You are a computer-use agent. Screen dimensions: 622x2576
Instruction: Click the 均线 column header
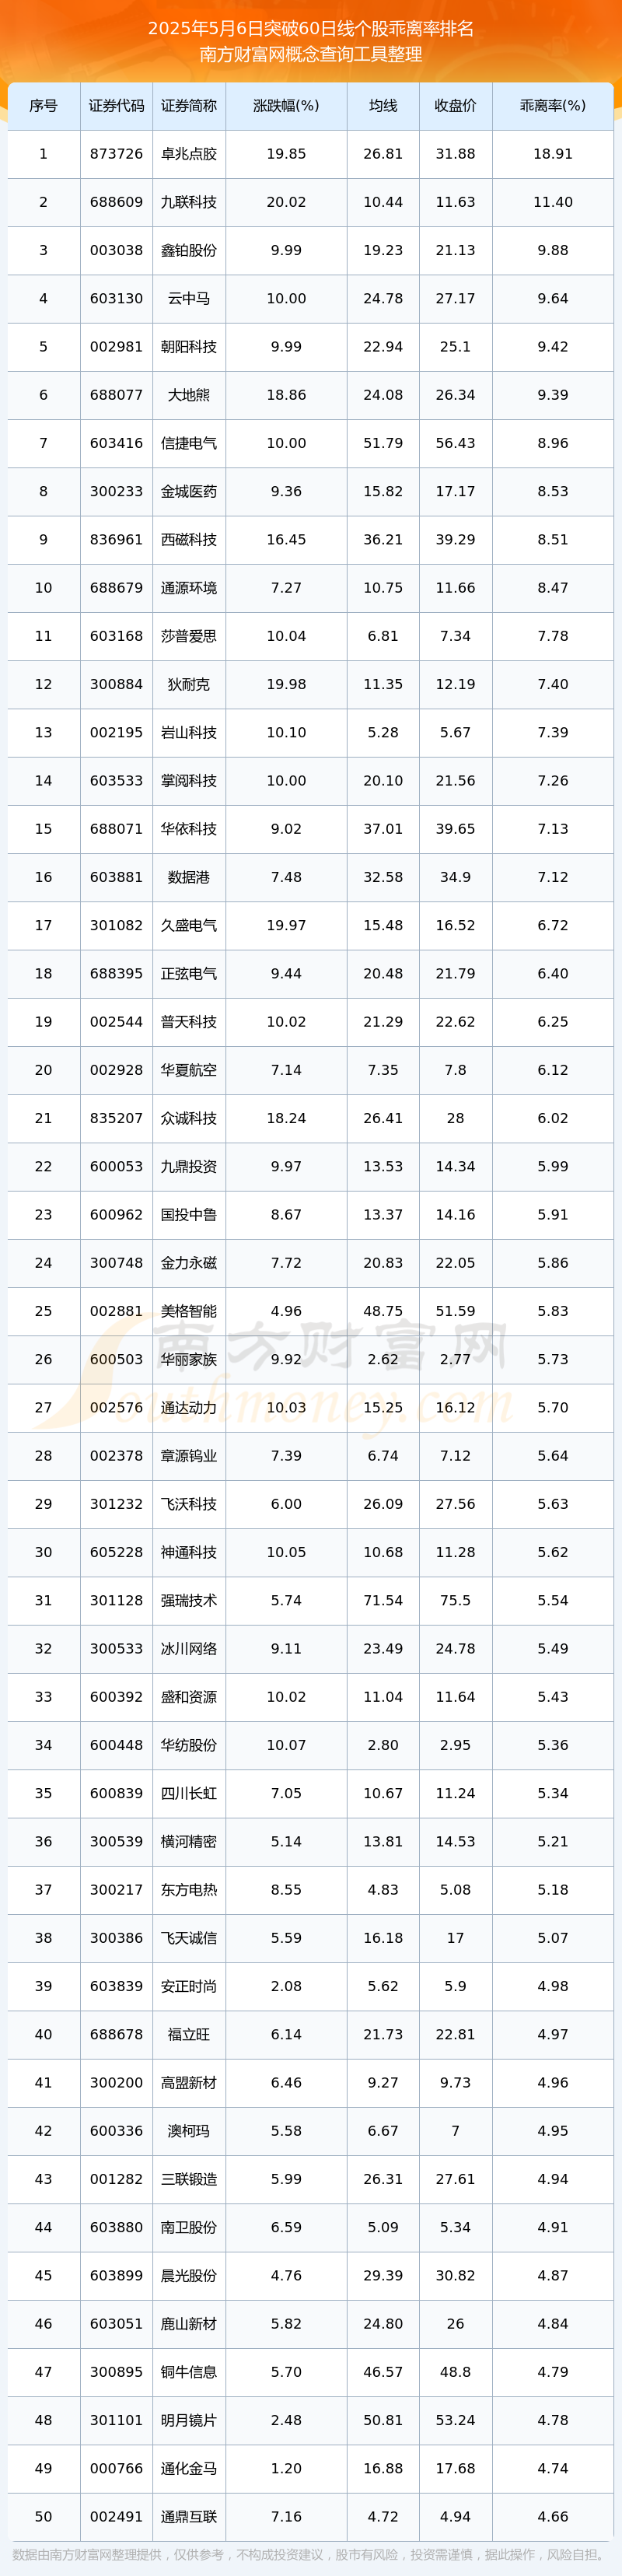pos(383,106)
